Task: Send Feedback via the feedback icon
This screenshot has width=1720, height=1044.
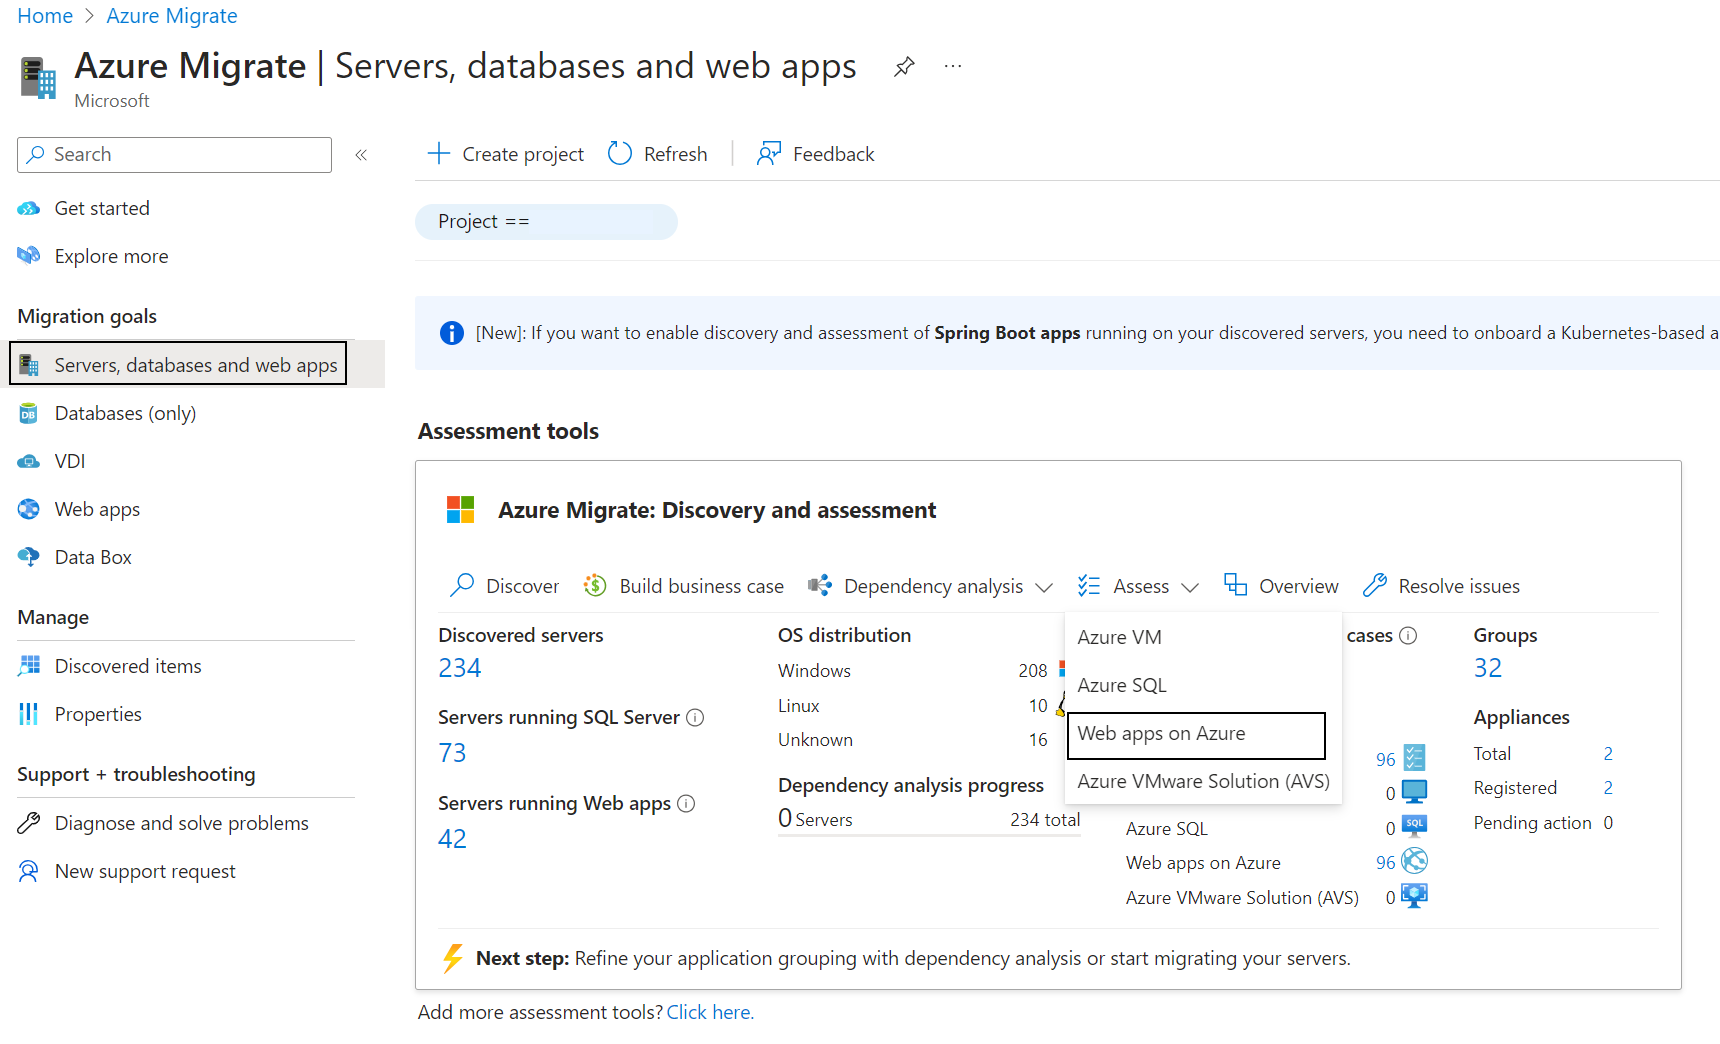Action: (x=816, y=153)
